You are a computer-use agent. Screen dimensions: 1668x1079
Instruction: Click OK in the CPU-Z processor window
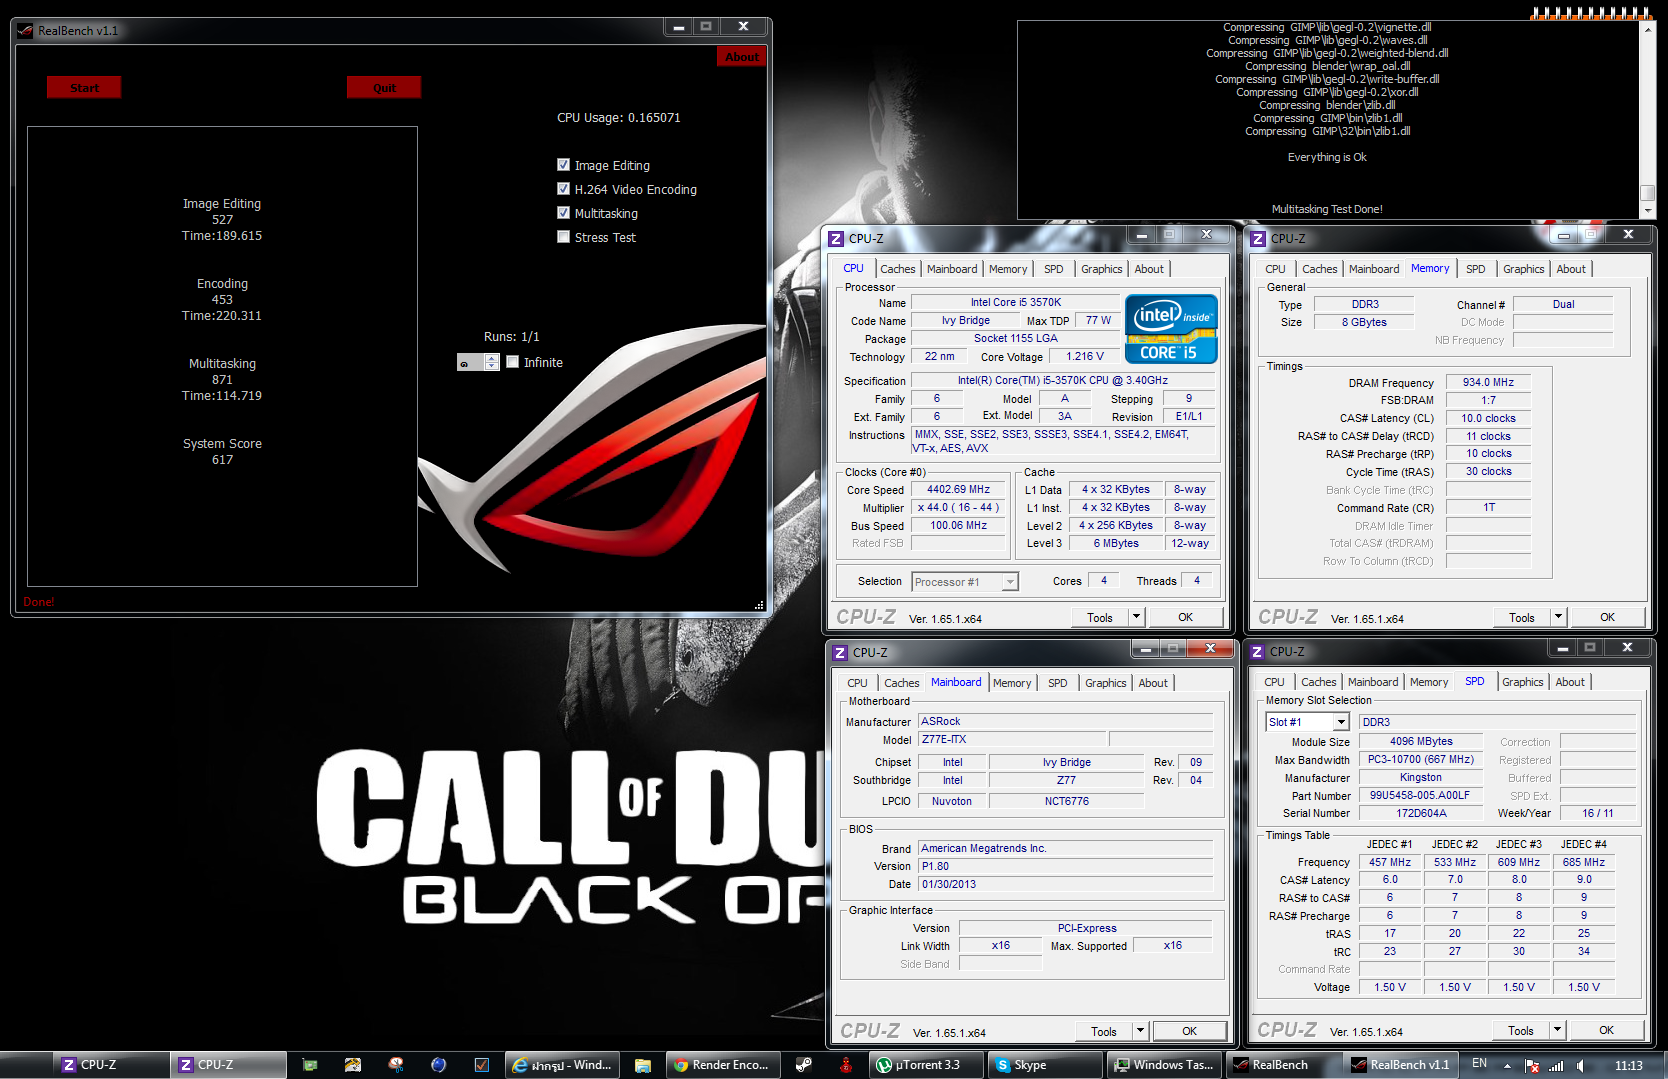coord(1185,617)
